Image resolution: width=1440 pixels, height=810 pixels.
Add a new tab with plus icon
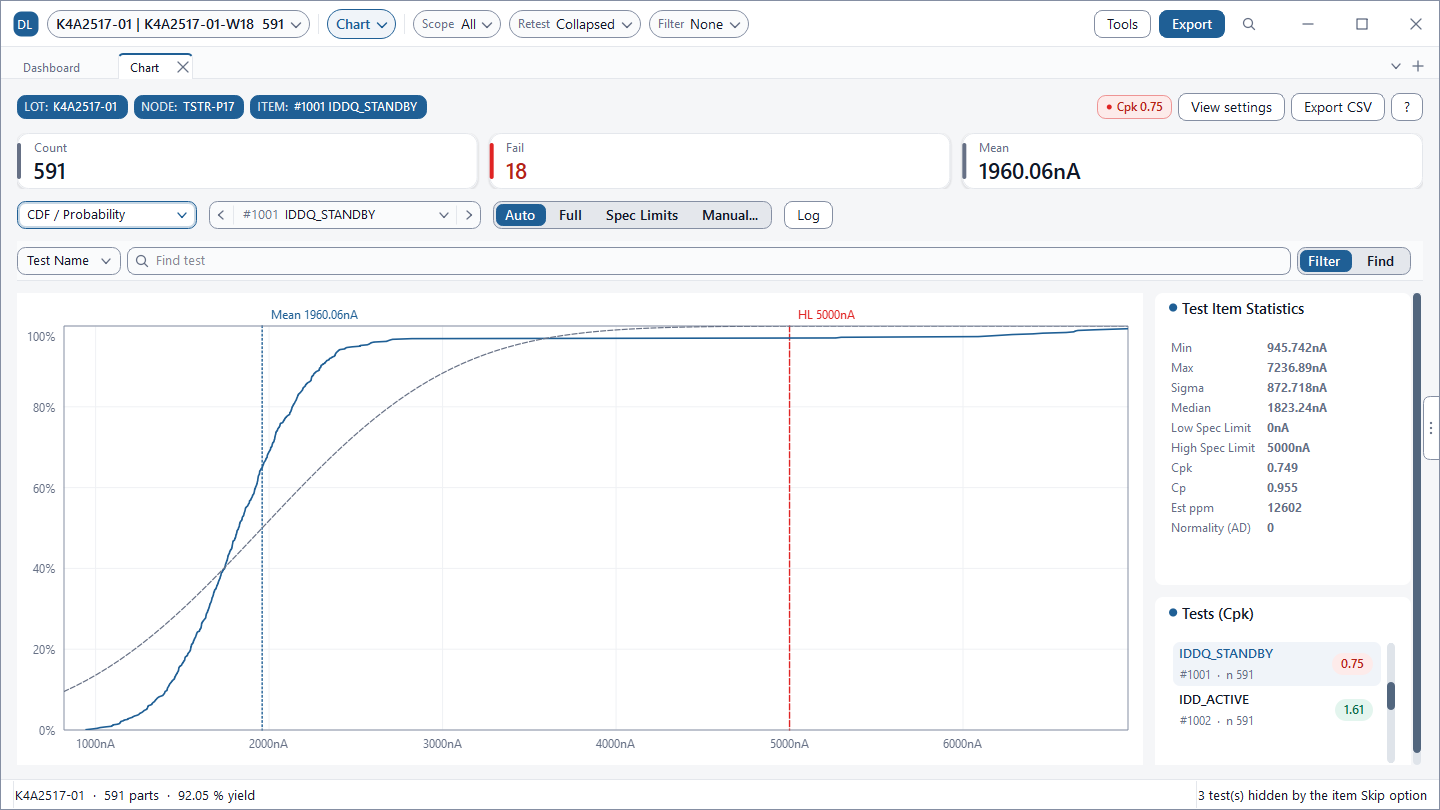(1417, 67)
